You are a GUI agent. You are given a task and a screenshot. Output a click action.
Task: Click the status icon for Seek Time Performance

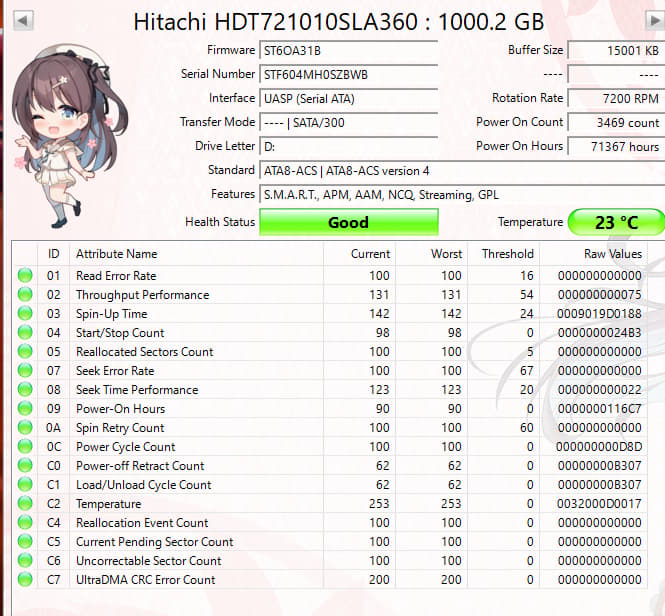25,389
